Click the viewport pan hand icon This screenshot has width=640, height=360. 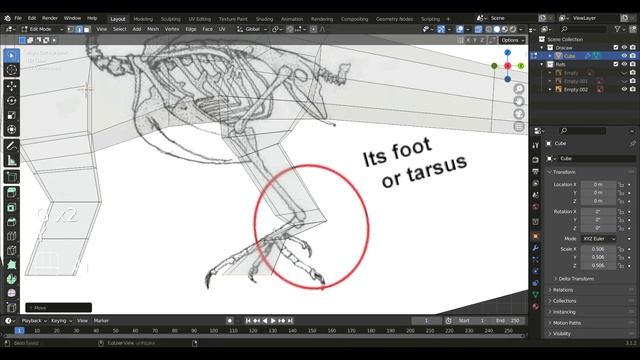tap(519, 101)
